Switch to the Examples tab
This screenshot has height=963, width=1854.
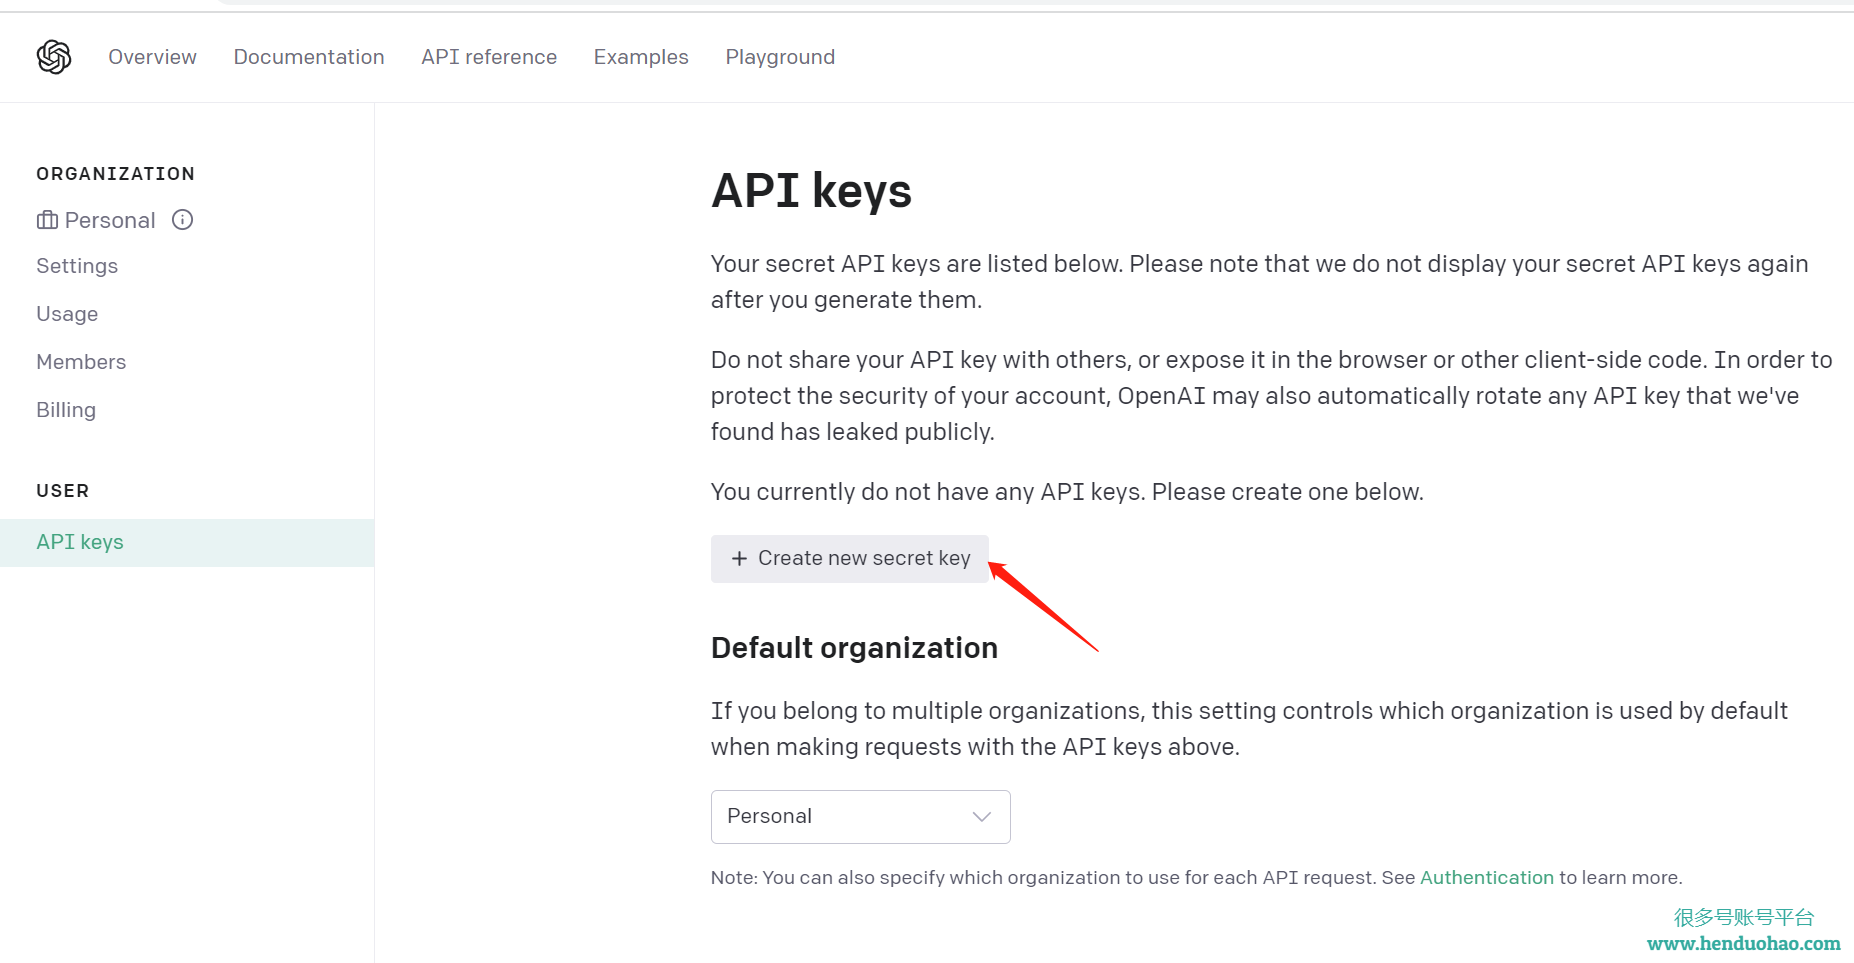641,57
